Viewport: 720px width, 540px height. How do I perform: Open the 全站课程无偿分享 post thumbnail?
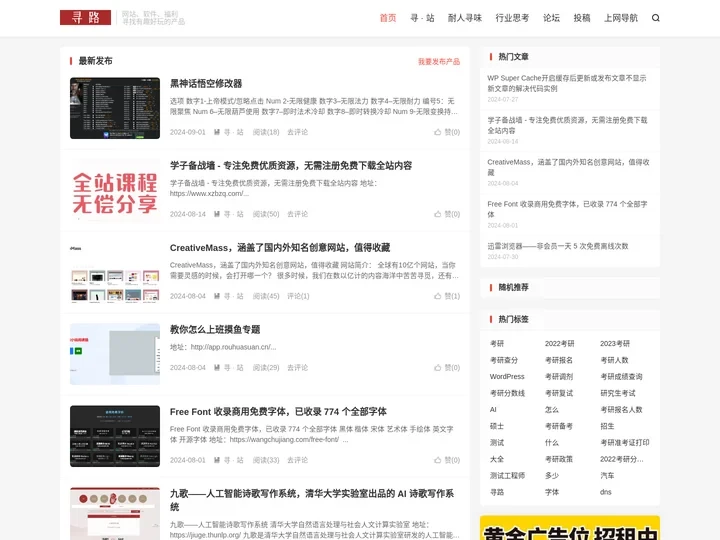coord(115,190)
